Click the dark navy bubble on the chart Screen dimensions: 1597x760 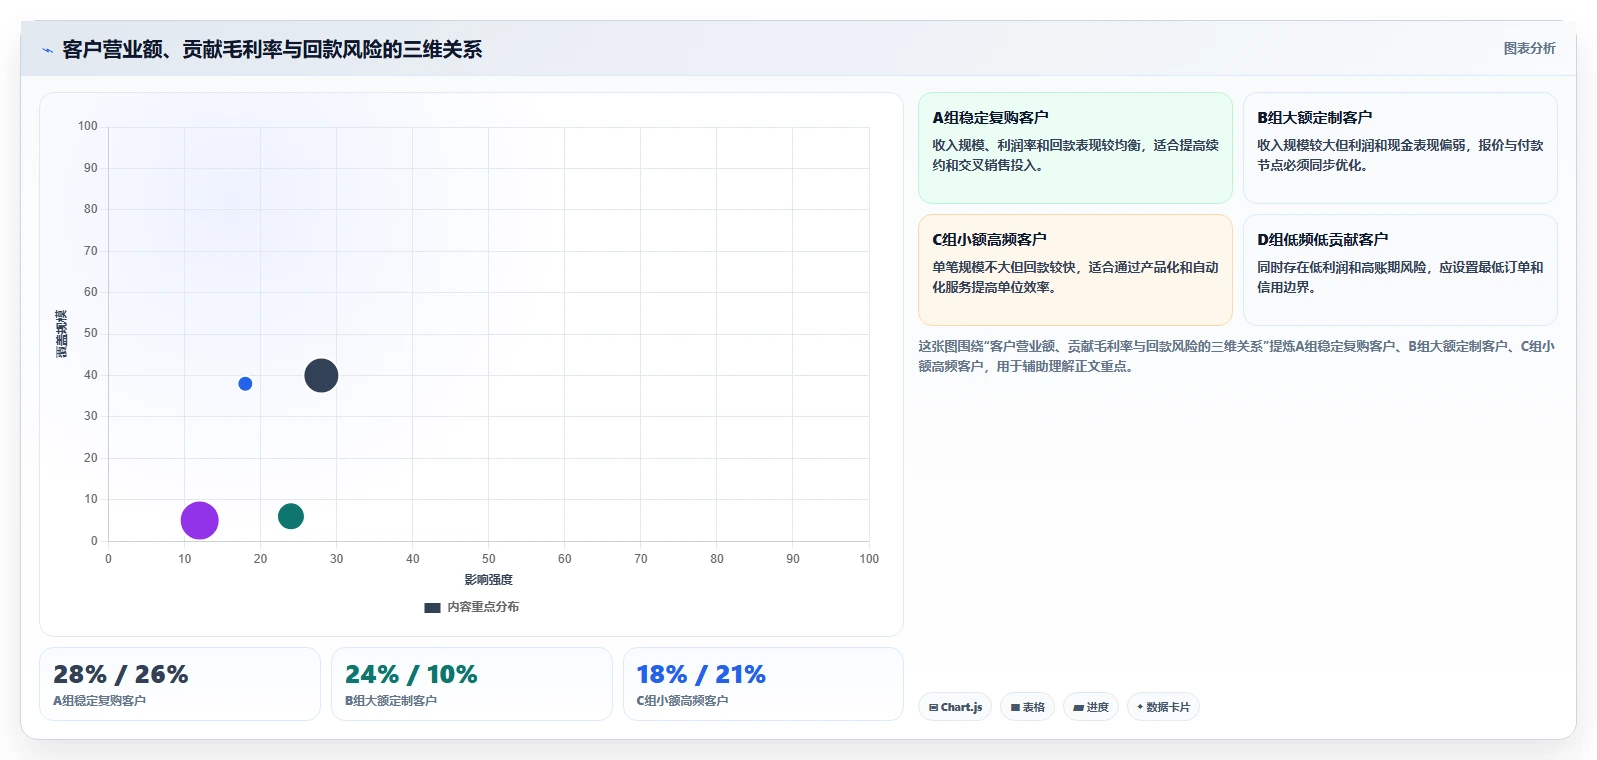(321, 376)
